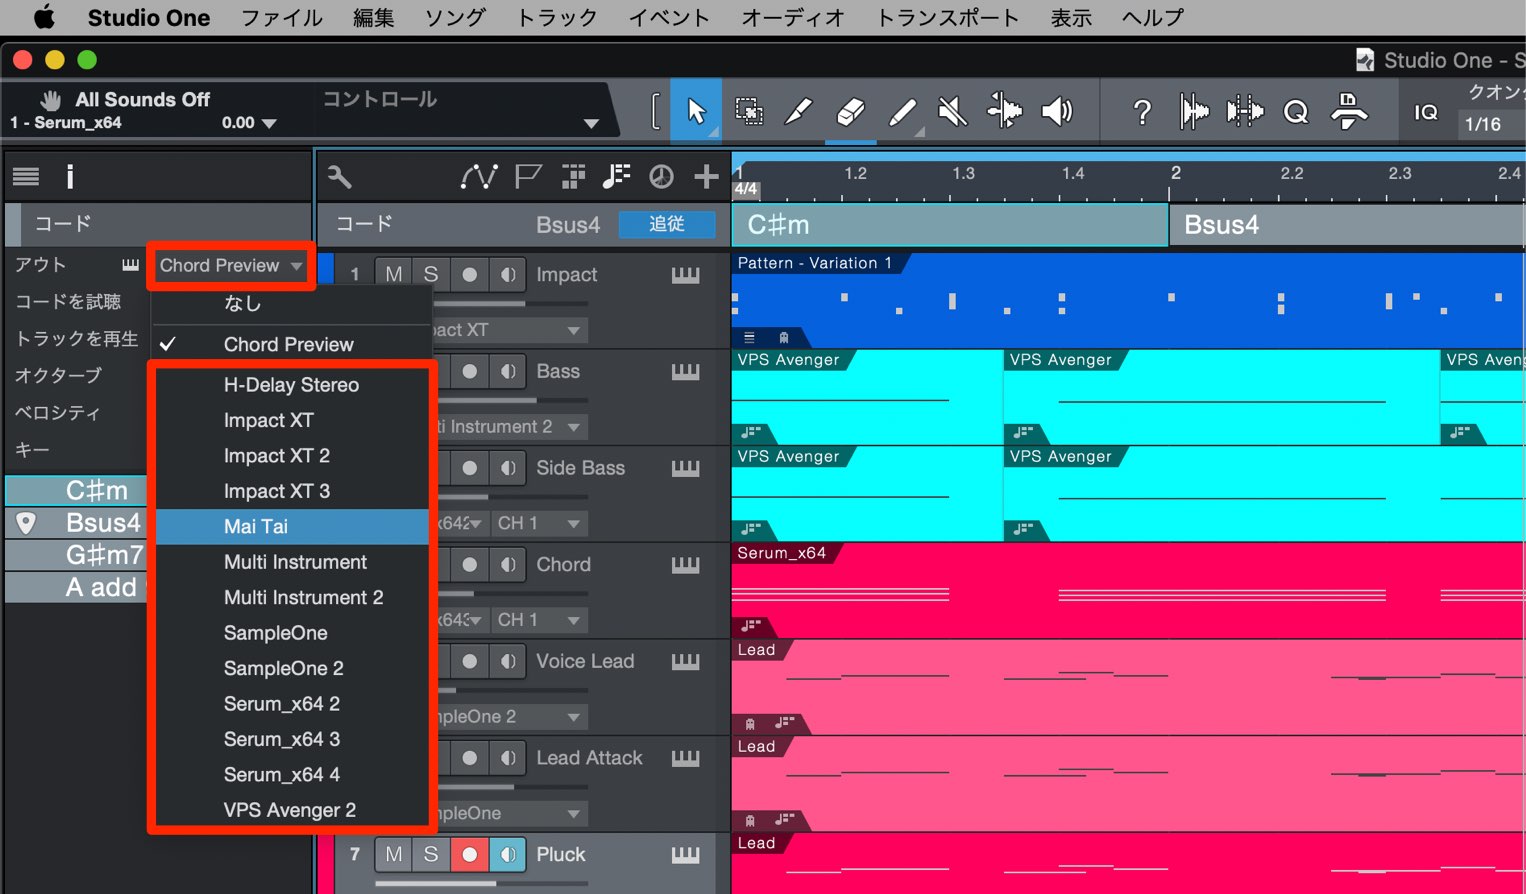This screenshot has width=1526, height=894.
Task: Click the C♯m chord event on timeline
Action: 950,225
